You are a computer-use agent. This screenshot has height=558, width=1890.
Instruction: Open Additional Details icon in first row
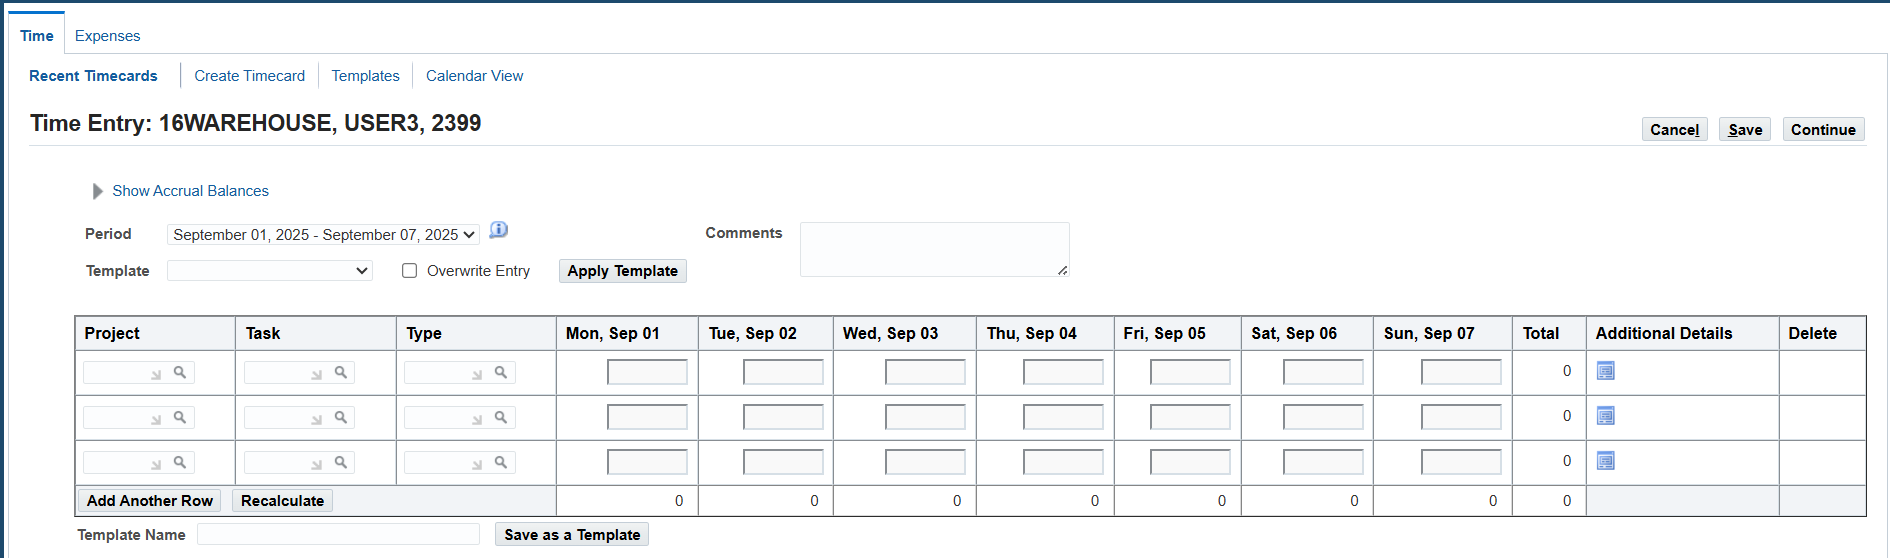coord(1605,371)
